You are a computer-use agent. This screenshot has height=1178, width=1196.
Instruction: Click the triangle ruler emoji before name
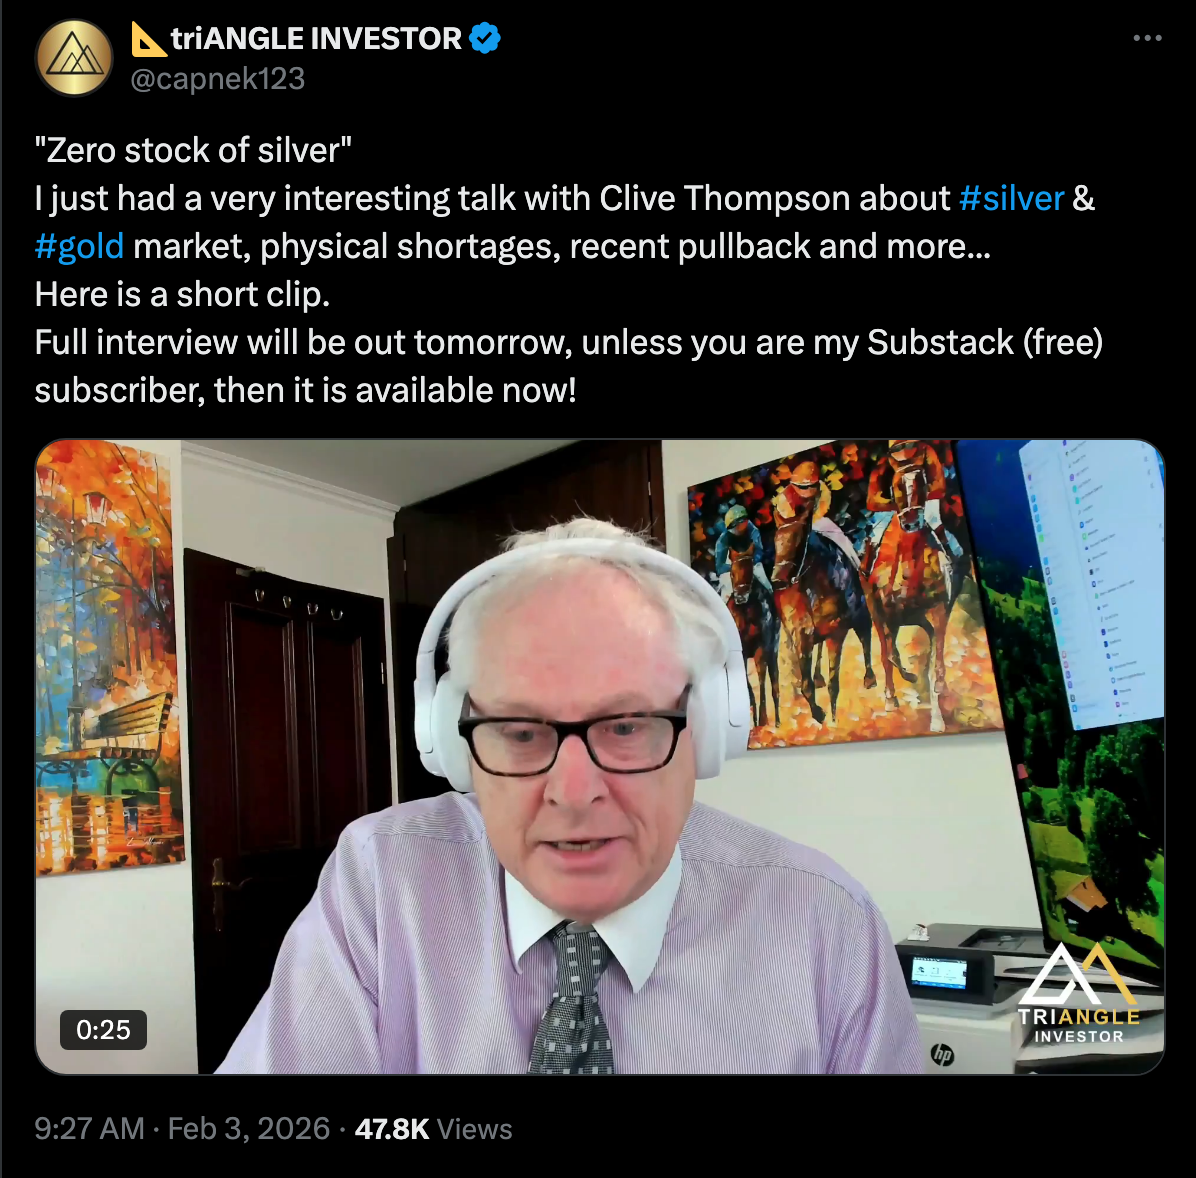pos(149,39)
